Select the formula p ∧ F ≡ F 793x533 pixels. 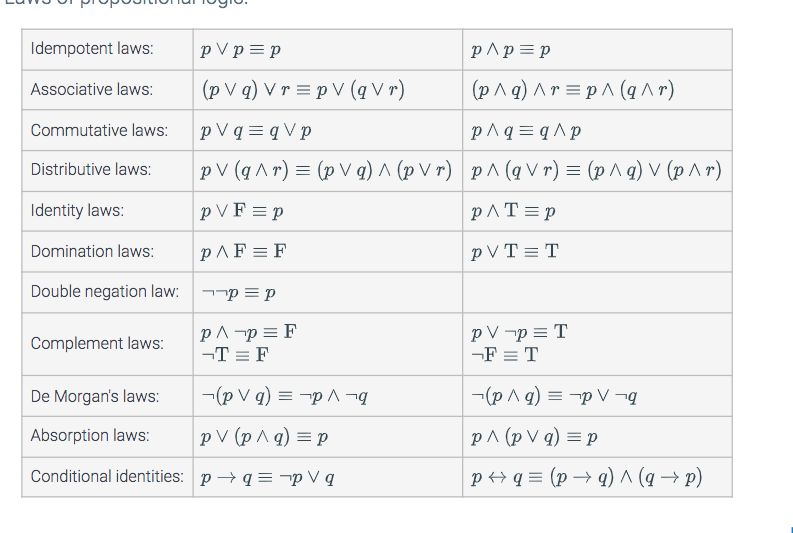pyautogui.click(x=243, y=251)
